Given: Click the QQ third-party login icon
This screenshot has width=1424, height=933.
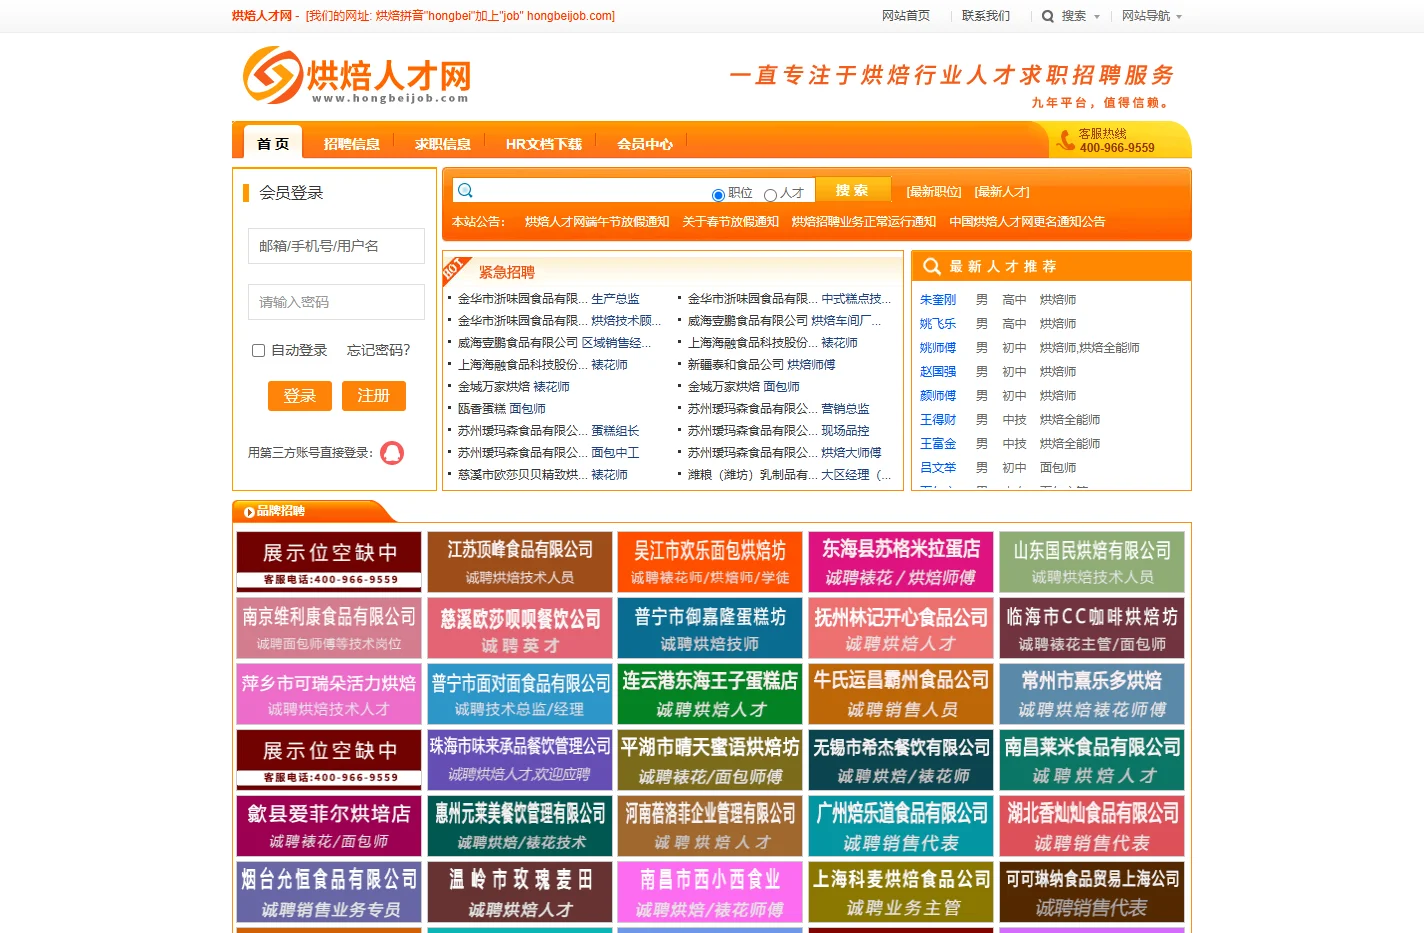Looking at the screenshot, I should pyautogui.click(x=392, y=453).
